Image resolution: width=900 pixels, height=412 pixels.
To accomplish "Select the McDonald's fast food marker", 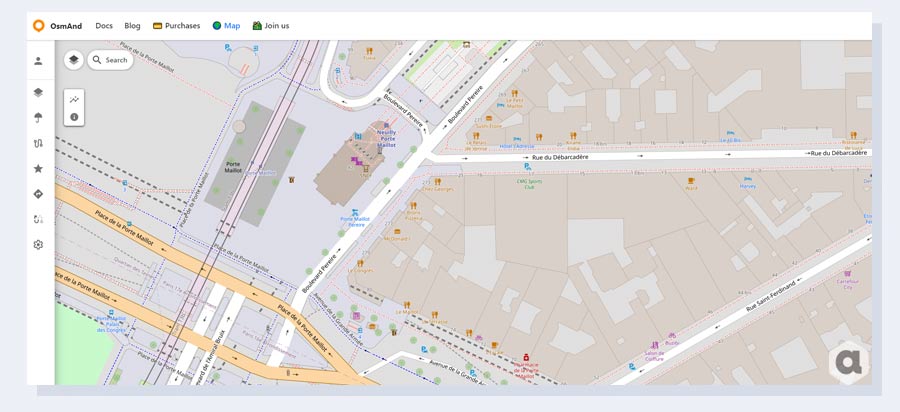I will [397, 231].
